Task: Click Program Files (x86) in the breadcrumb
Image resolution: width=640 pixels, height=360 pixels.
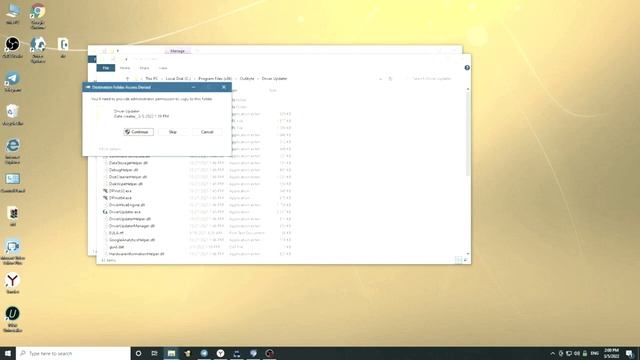Action: (x=215, y=78)
